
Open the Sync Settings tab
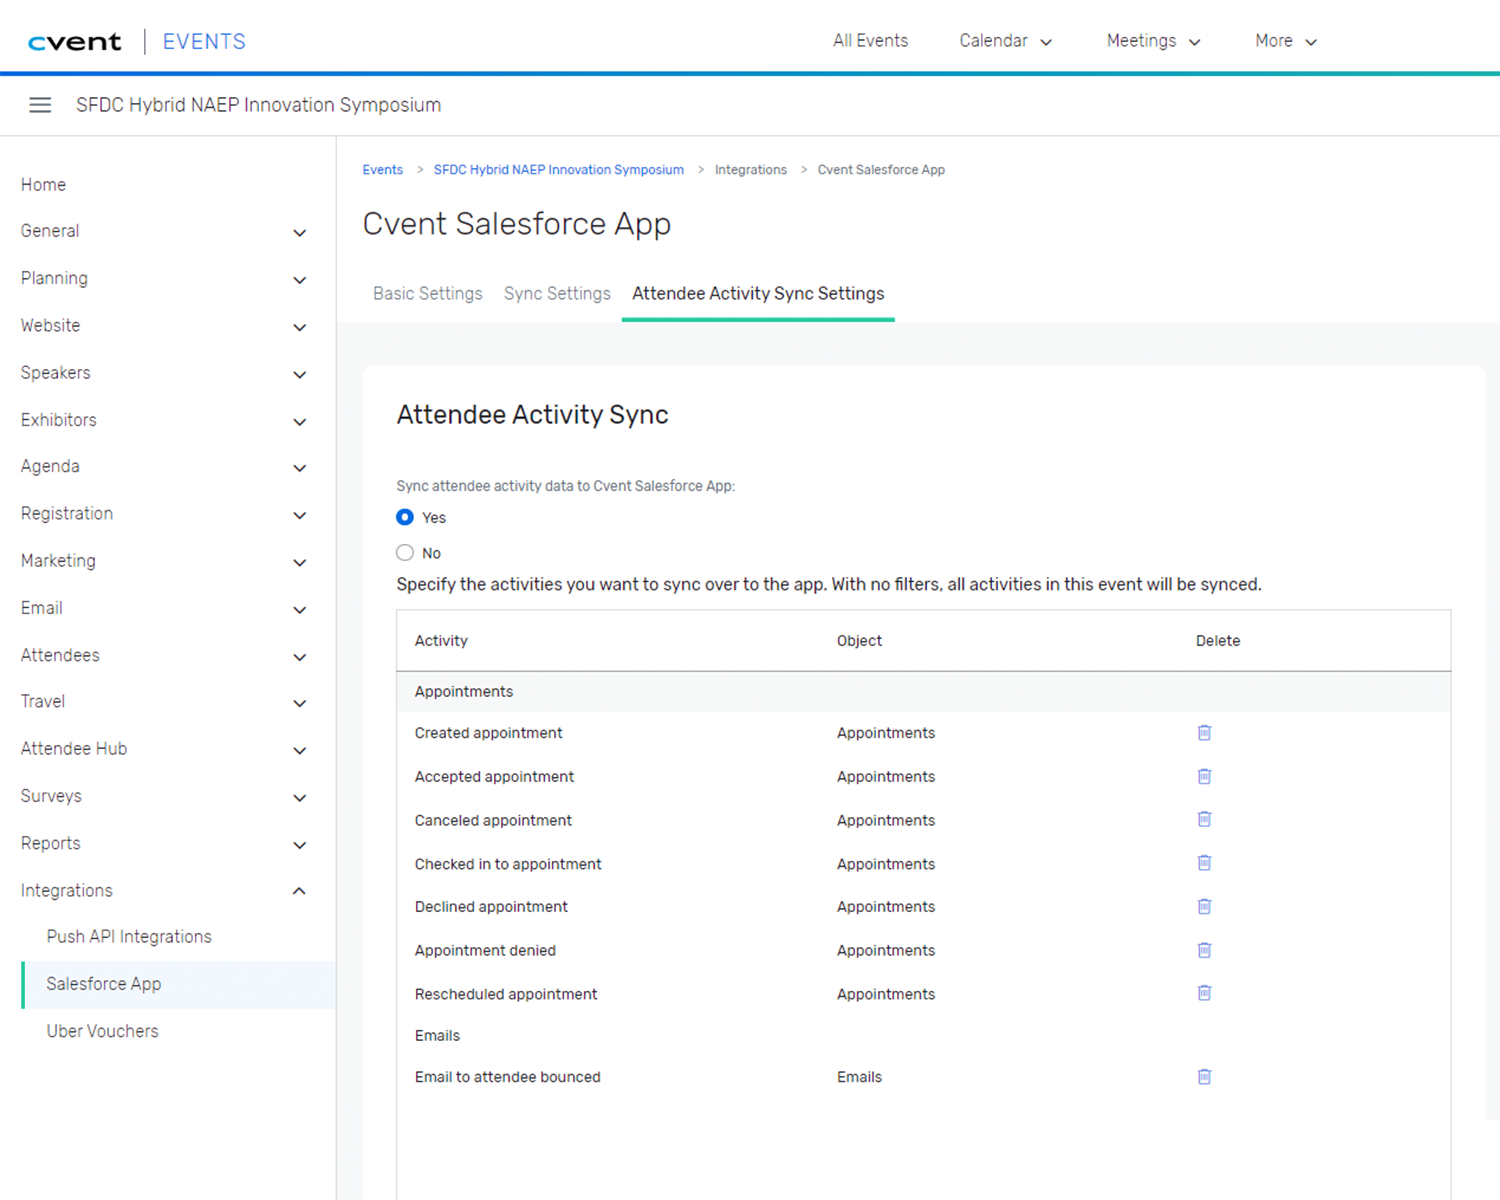pos(557,293)
